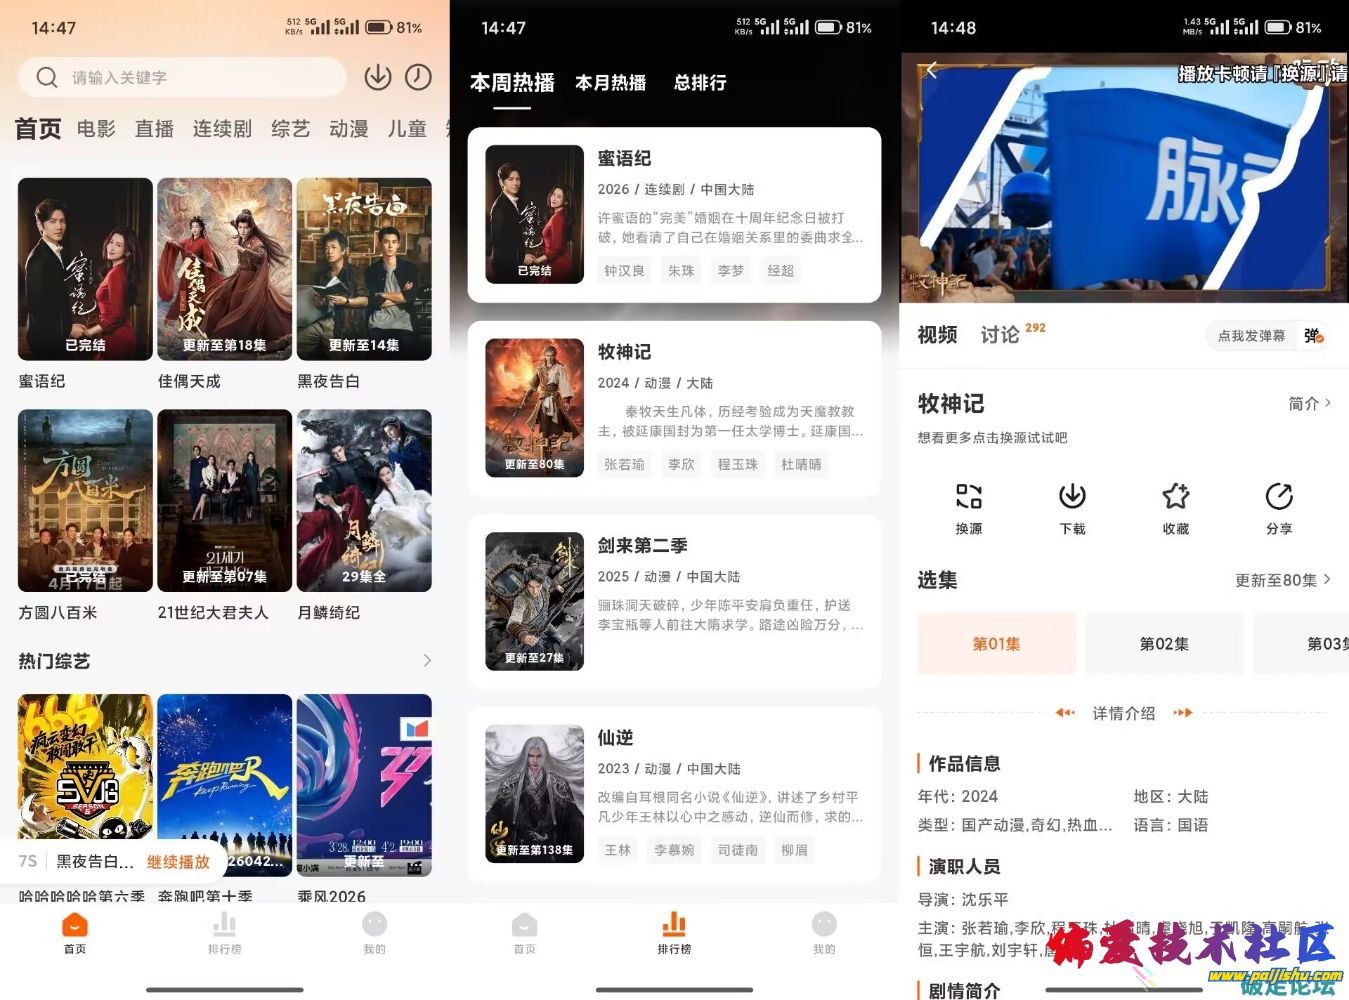Tap the 详情介绍 section heading
The height and width of the screenshot is (1000, 1349).
(1124, 713)
